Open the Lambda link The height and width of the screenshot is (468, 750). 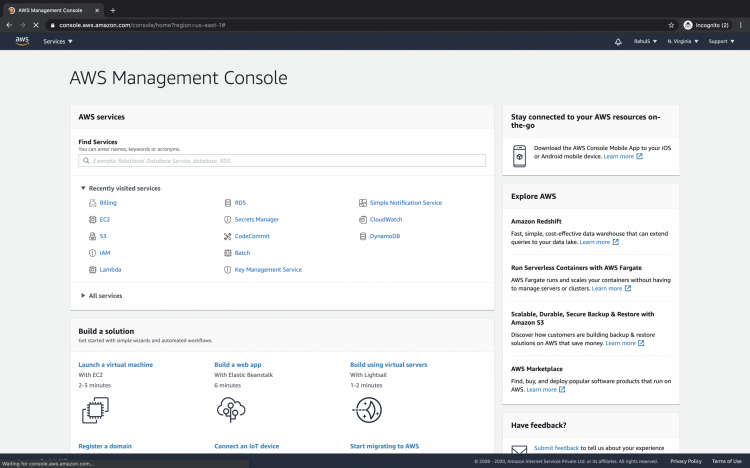pyautogui.click(x=110, y=270)
